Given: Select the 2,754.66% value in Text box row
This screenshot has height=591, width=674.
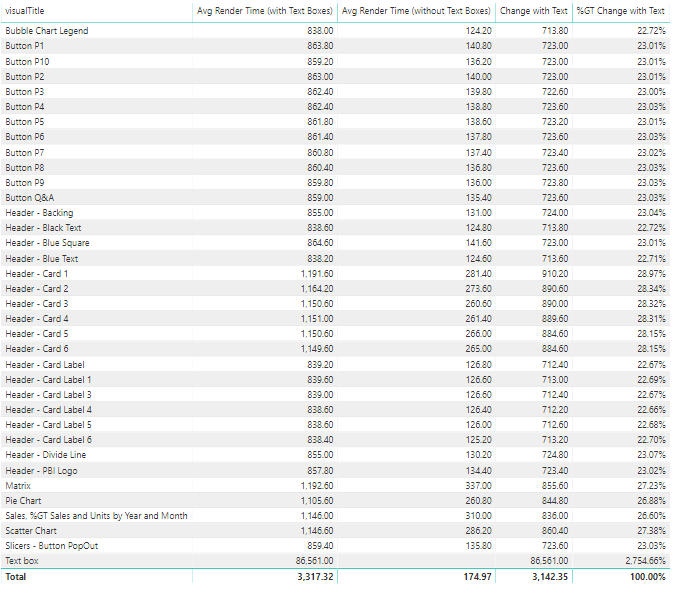Looking at the screenshot, I should (x=646, y=561).
